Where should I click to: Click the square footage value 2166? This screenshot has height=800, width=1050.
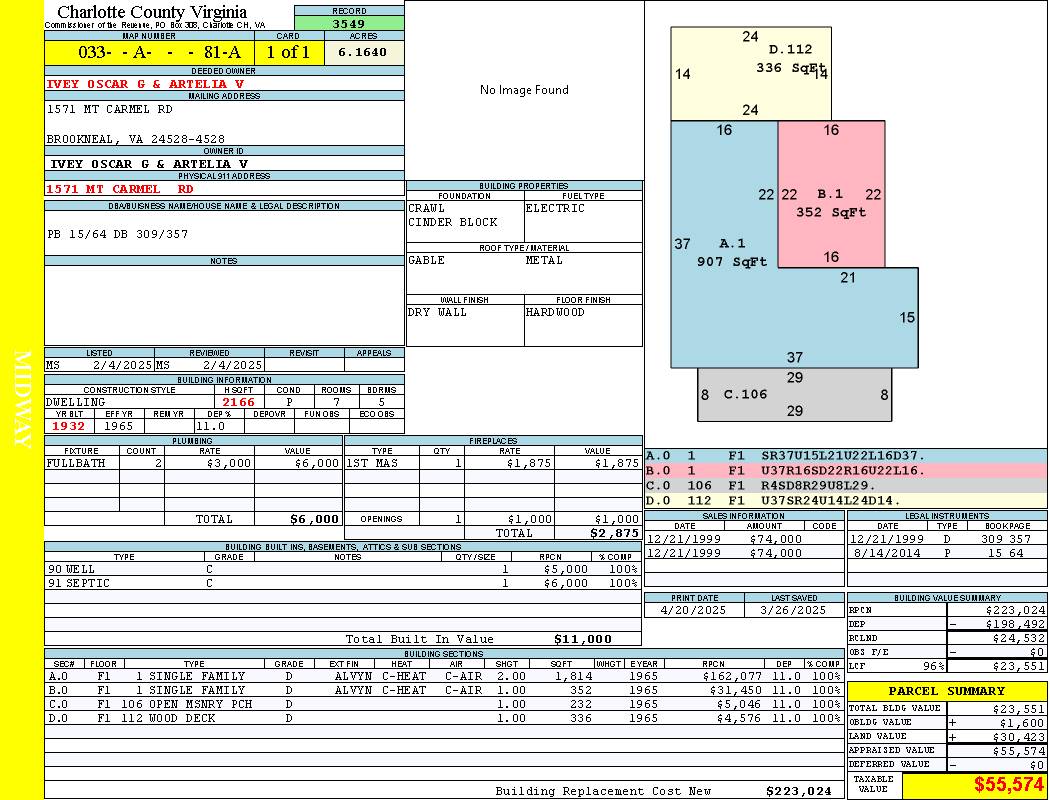[x=238, y=402]
